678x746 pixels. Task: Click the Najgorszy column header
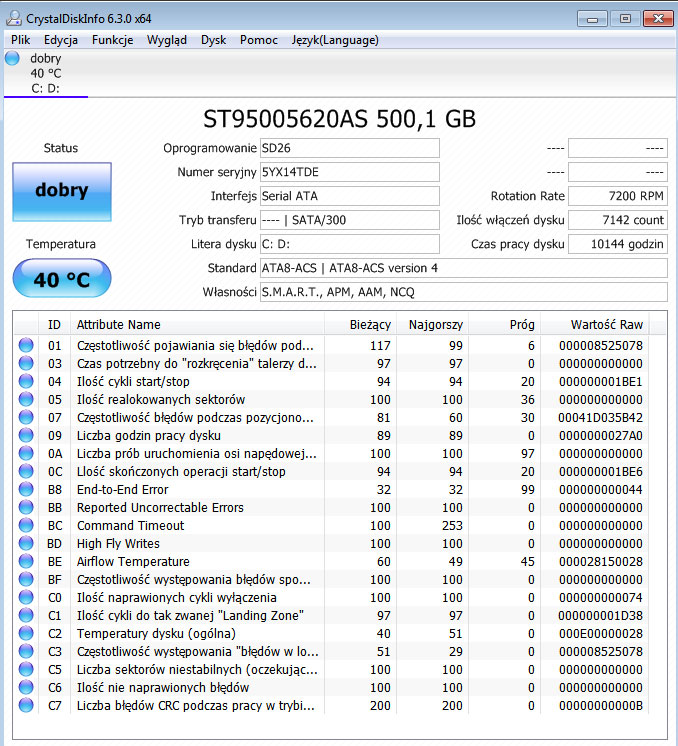432,324
